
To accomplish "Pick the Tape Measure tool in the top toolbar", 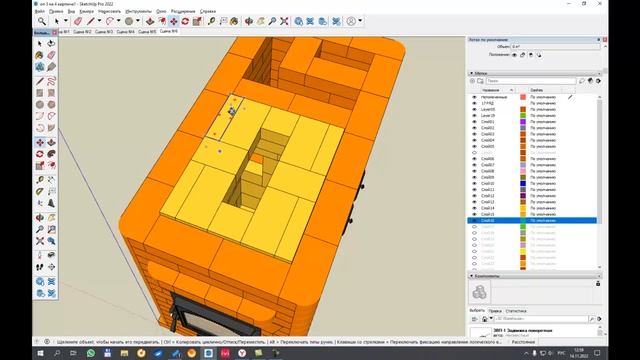I will [211, 21].
